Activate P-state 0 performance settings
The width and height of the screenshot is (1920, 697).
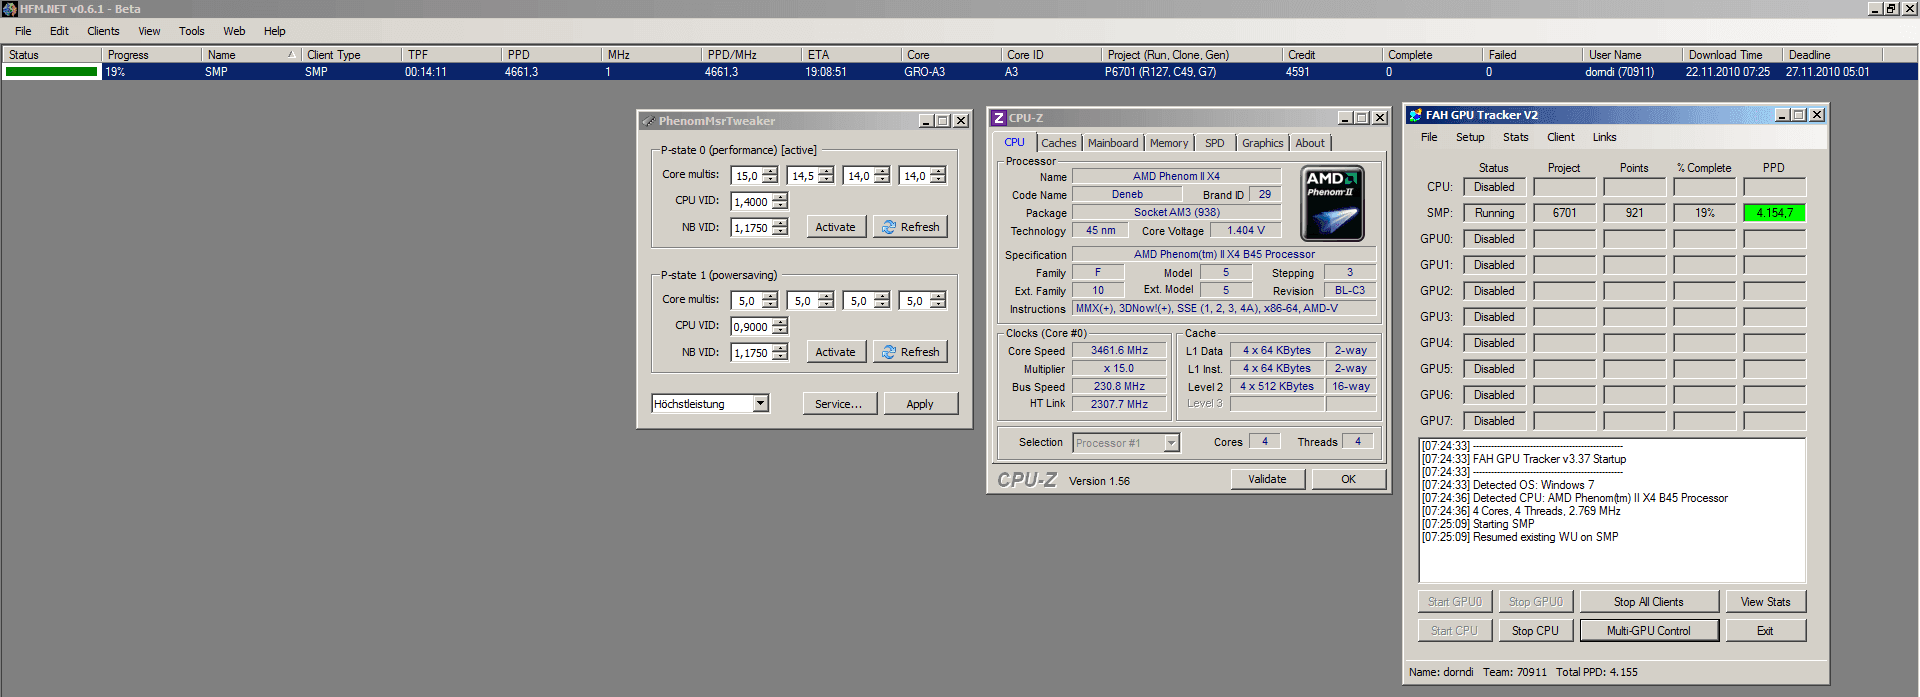coord(835,227)
